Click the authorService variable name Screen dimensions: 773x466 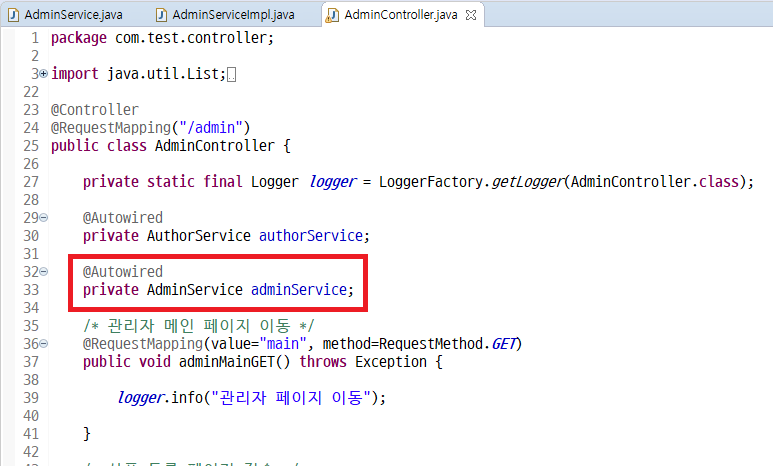pos(311,236)
